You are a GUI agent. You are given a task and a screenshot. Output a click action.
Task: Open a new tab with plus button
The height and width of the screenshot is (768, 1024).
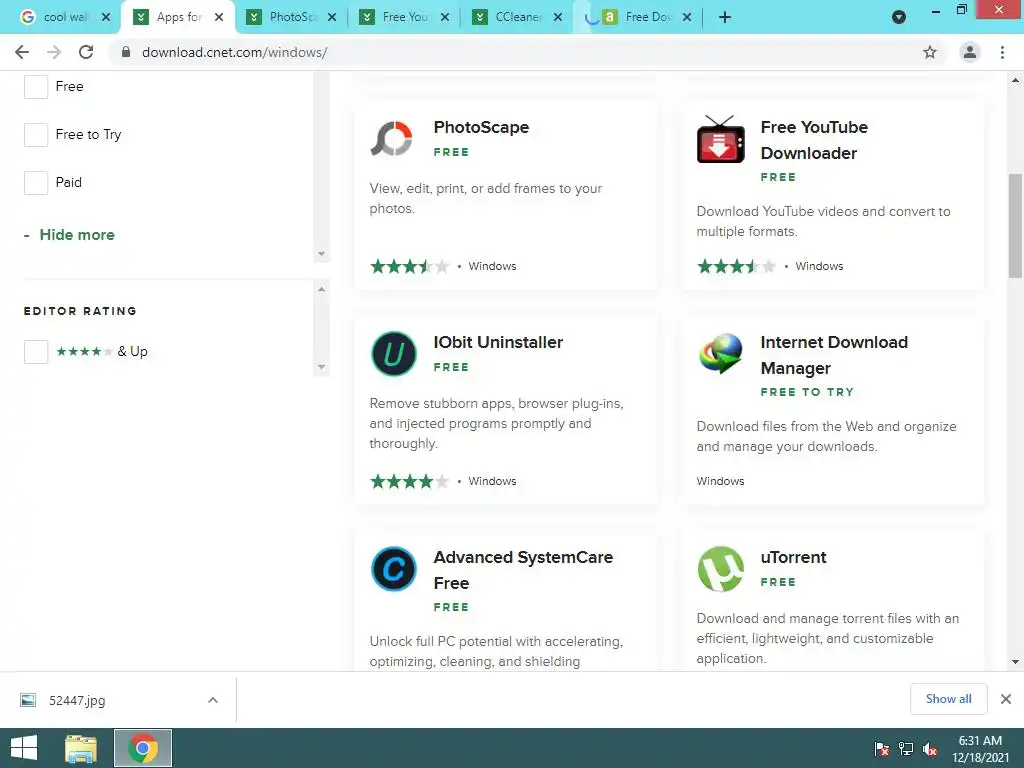point(725,17)
